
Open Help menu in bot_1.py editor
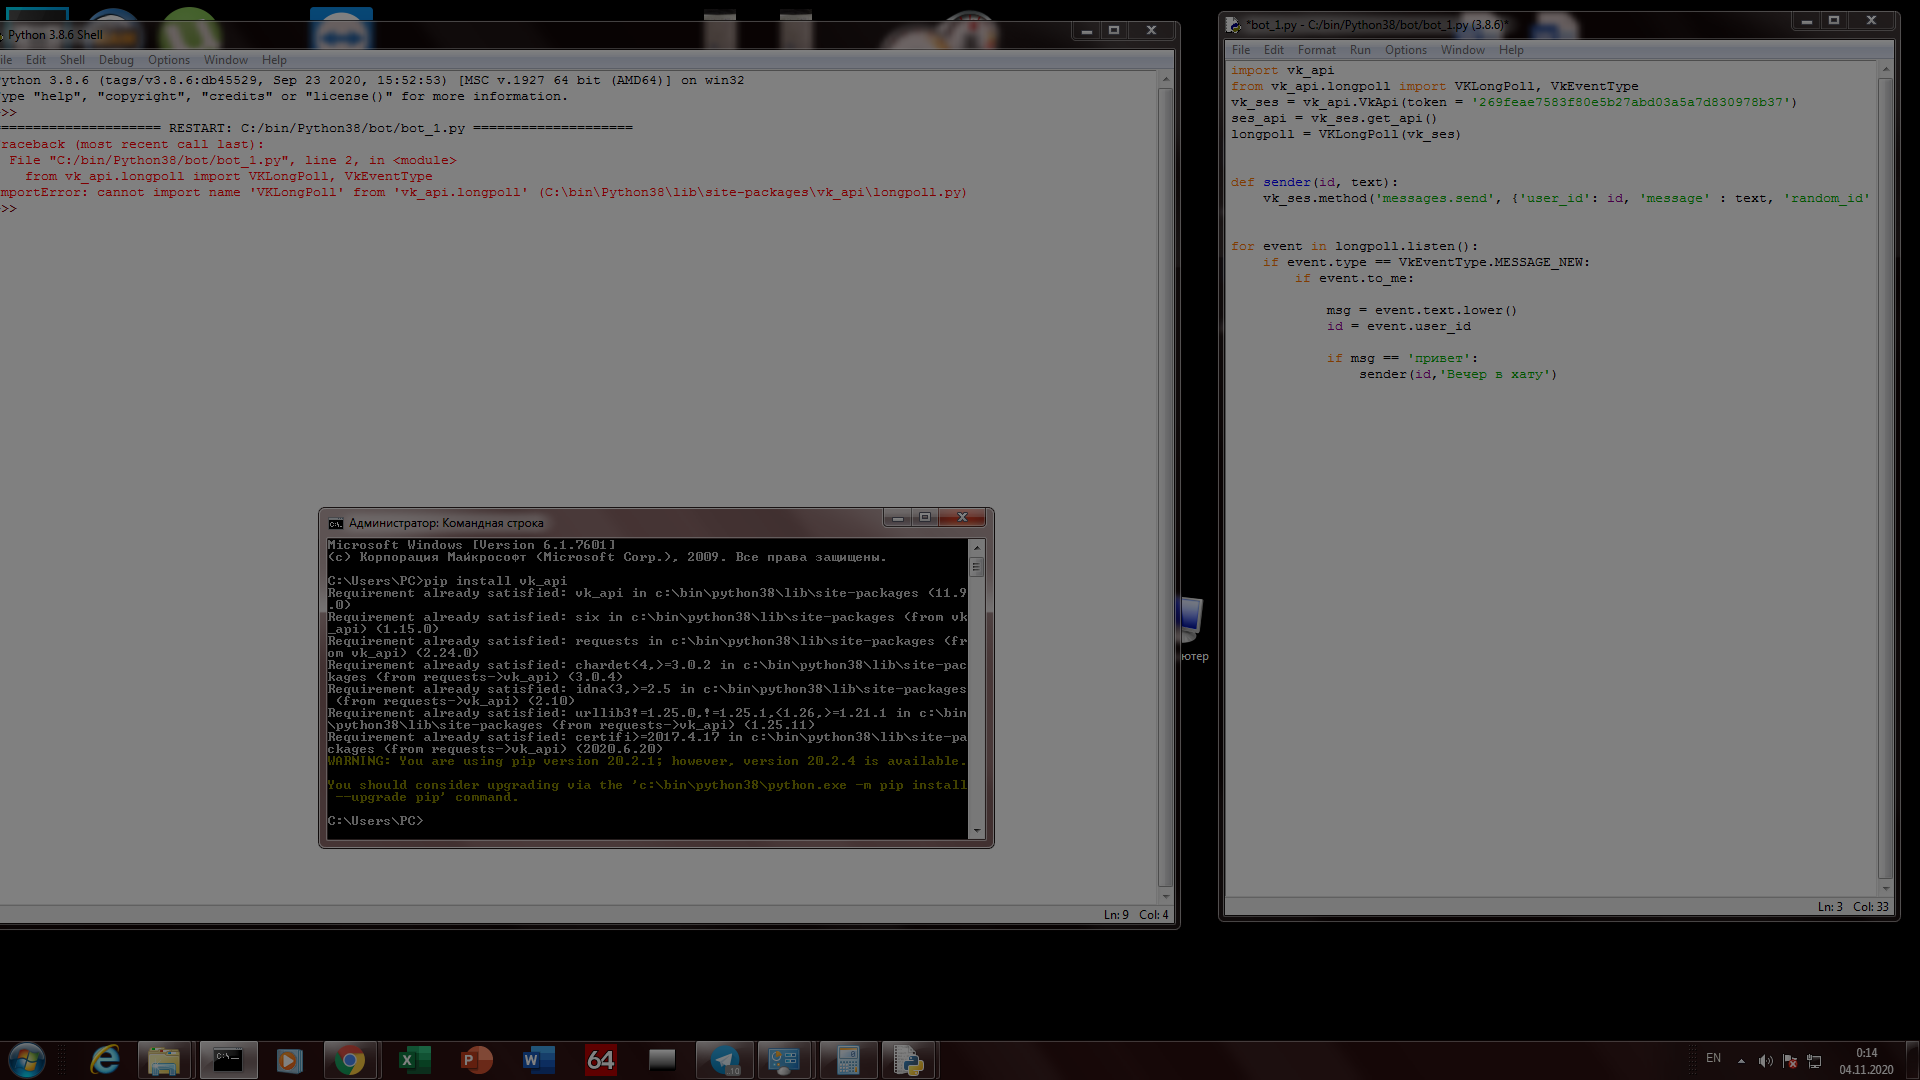click(x=1511, y=50)
